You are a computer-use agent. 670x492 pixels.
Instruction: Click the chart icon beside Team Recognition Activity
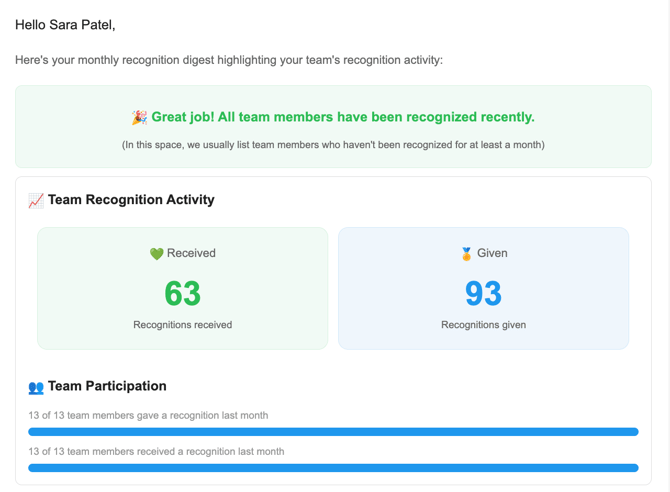click(x=36, y=200)
